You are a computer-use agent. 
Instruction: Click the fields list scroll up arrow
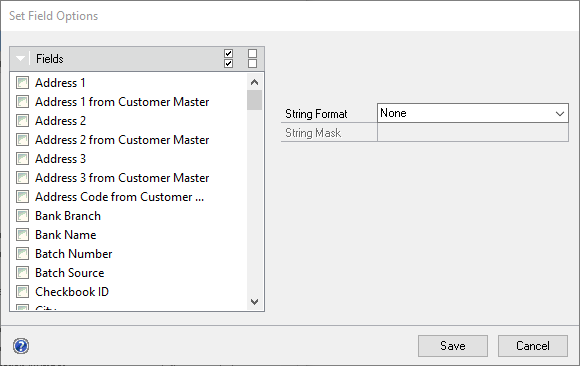click(x=254, y=82)
